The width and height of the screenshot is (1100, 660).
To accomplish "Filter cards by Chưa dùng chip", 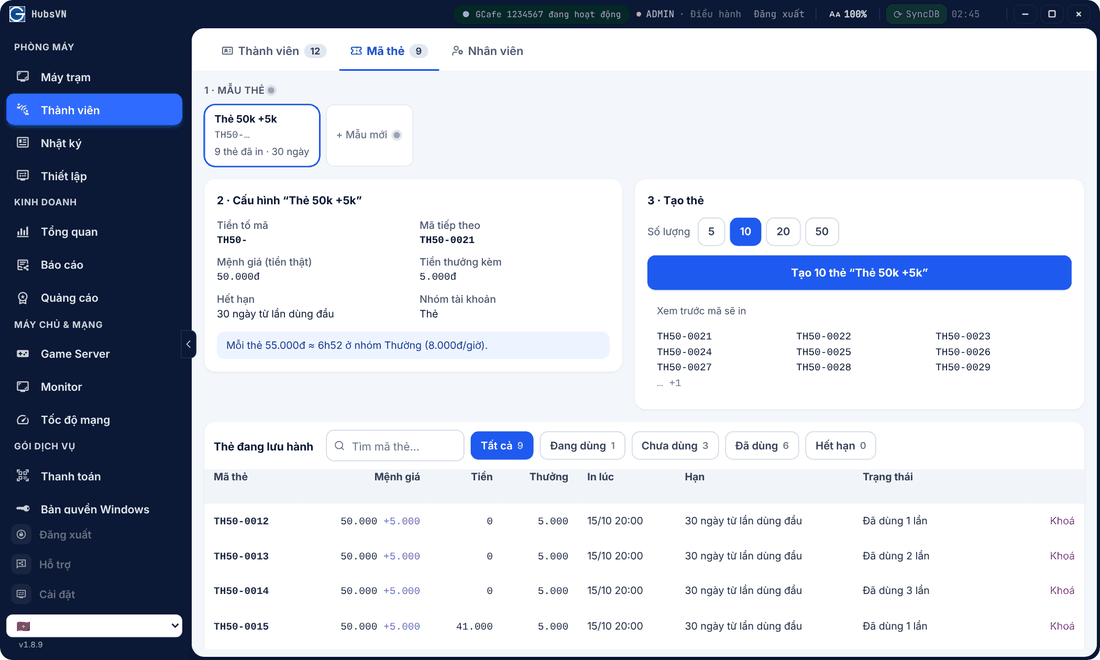I will coord(675,445).
